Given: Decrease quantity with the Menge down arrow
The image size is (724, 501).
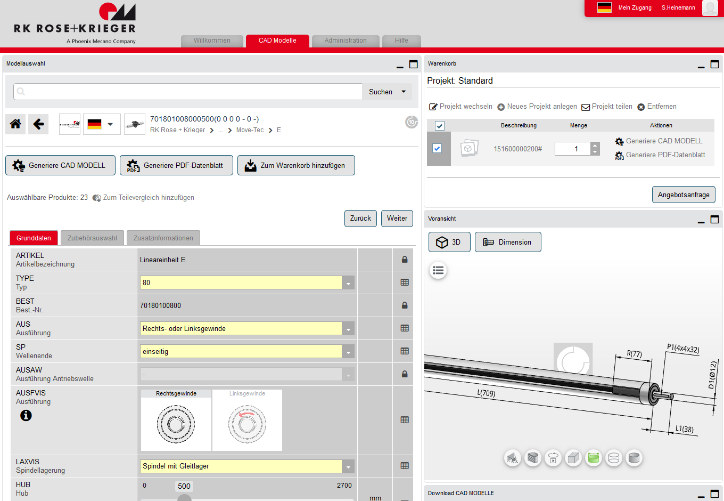Looking at the screenshot, I should [595, 152].
